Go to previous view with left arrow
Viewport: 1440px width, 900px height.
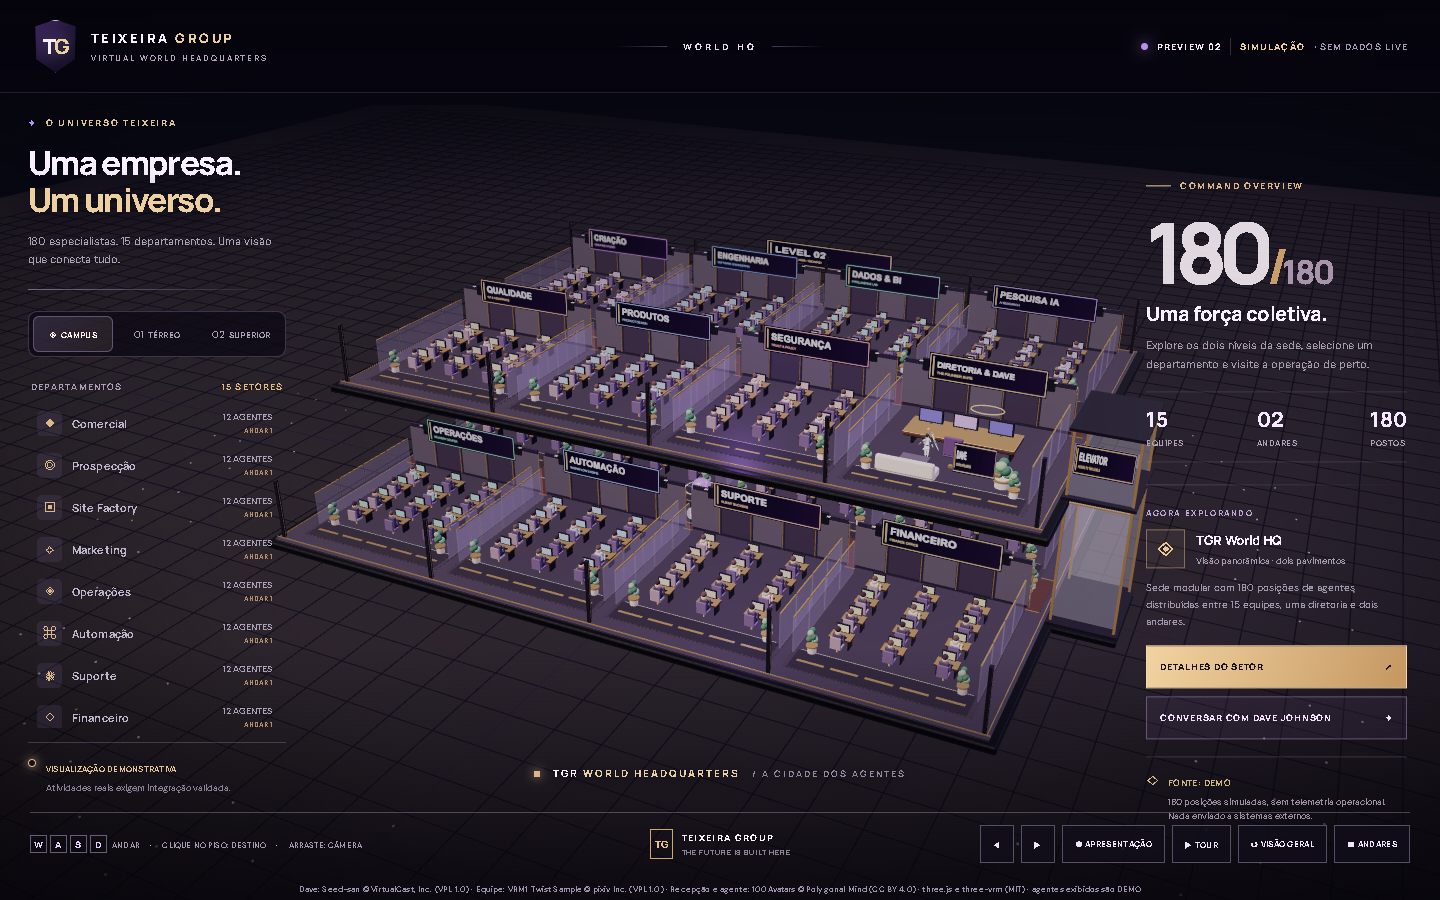pyautogui.click(x=997, y=844)
